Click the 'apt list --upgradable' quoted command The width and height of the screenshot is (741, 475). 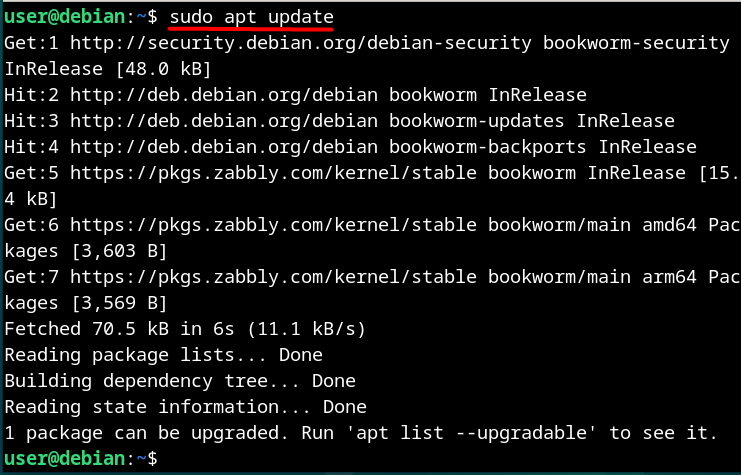click(472, 433)
